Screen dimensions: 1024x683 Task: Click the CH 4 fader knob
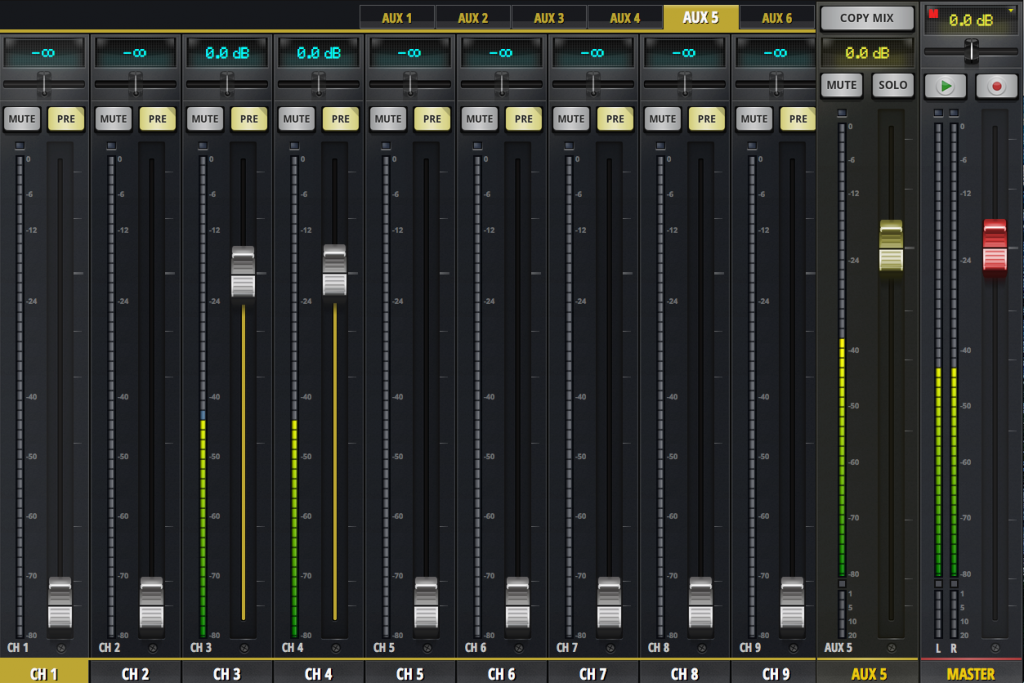tap(334, 270)
